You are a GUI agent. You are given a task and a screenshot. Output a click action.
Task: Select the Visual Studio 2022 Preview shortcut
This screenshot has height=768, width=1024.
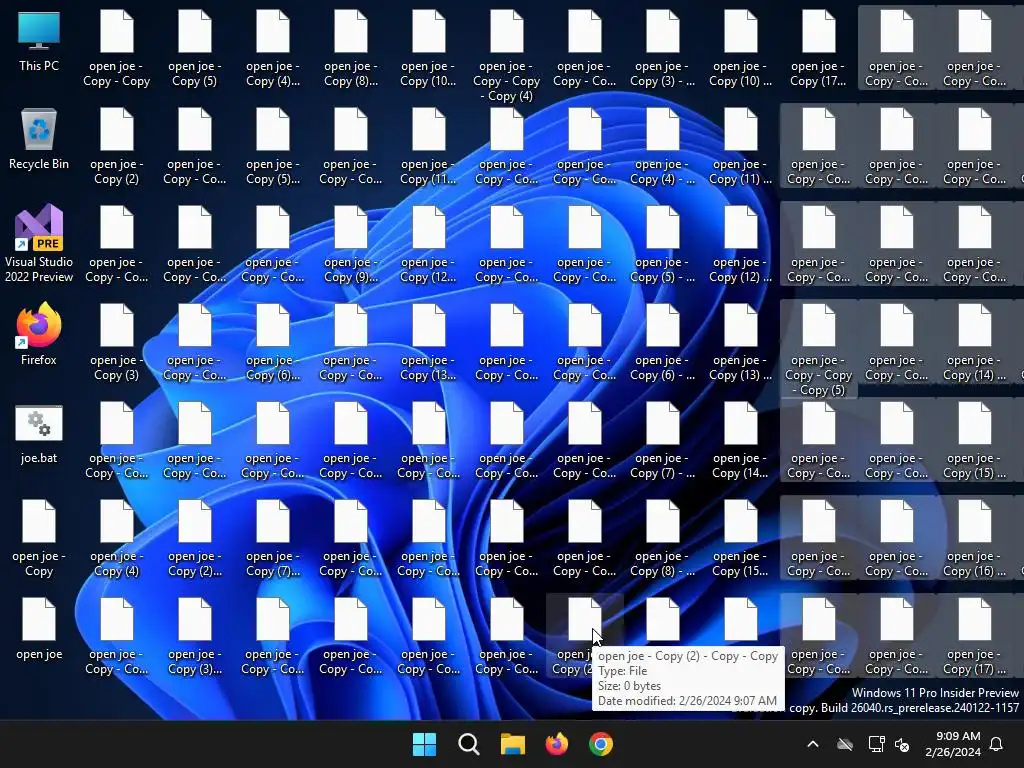pyautogui.click(x=39, y=244)
